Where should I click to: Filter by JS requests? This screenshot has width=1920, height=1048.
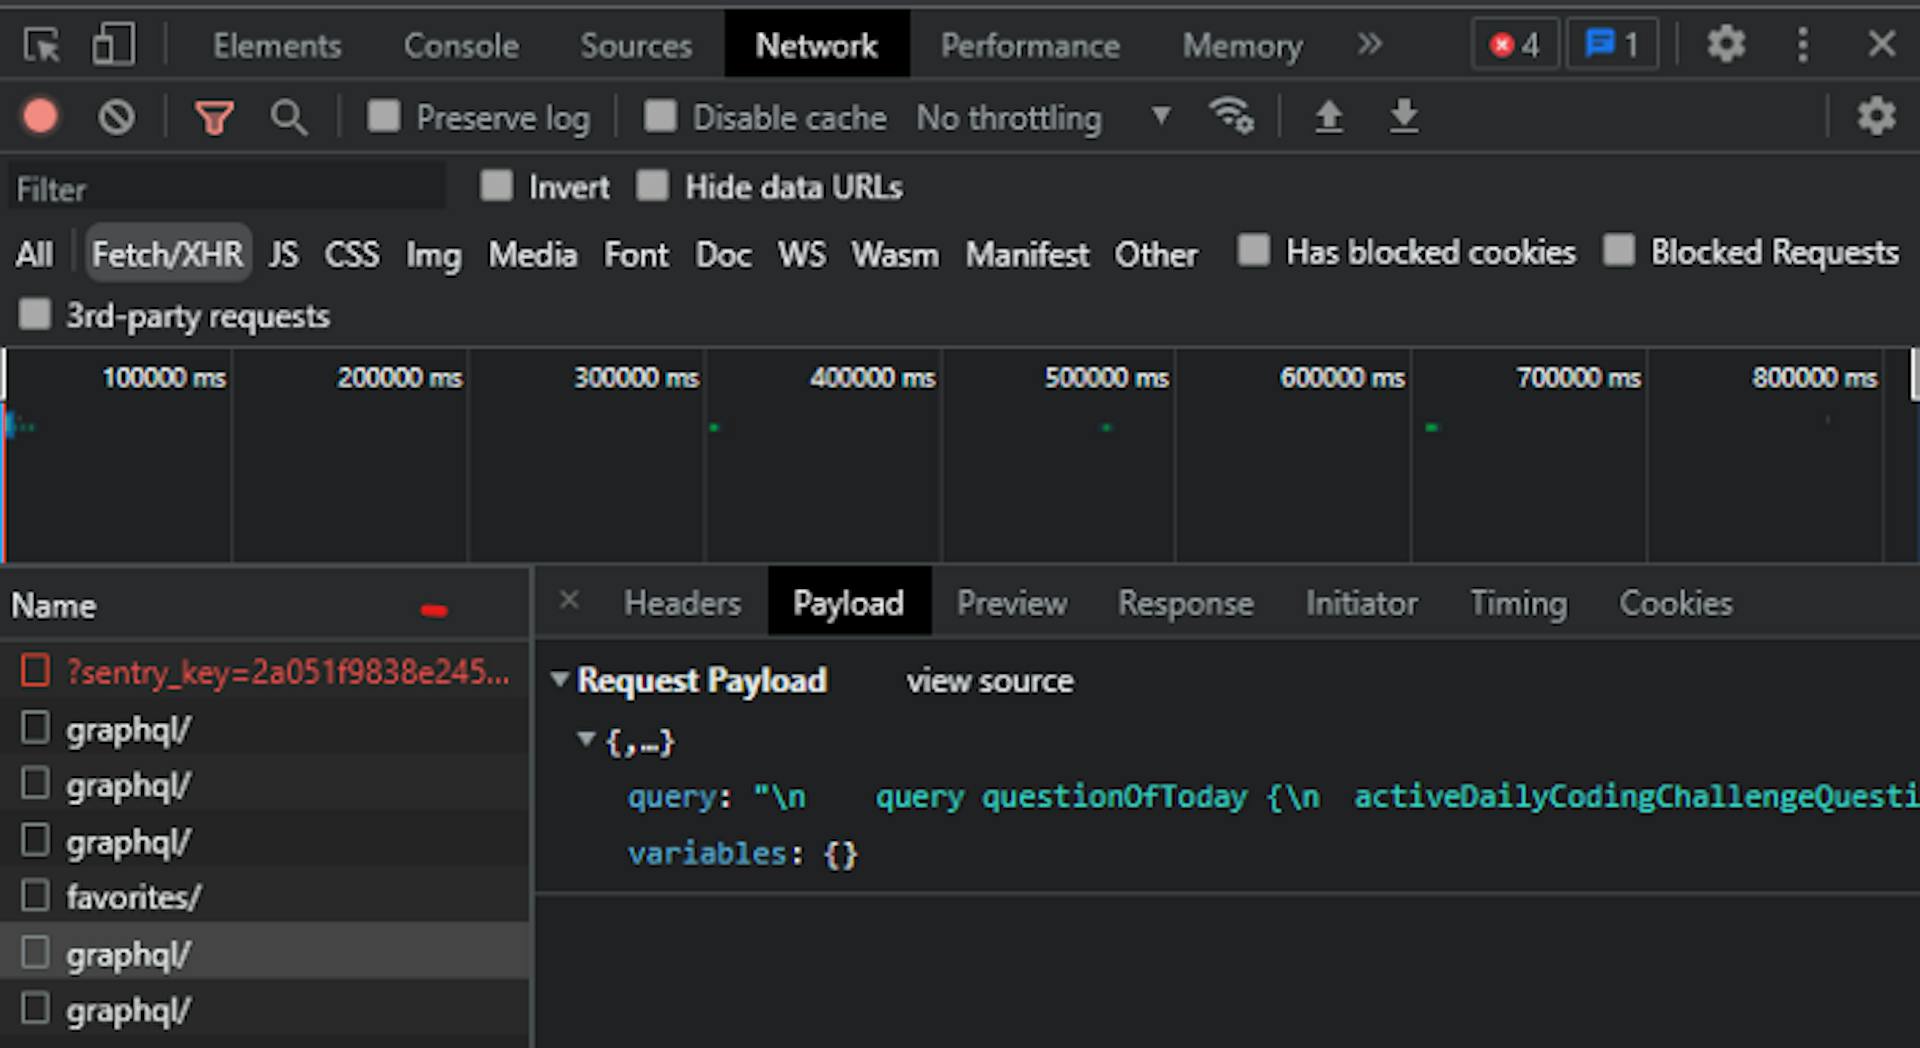point(283,254)
